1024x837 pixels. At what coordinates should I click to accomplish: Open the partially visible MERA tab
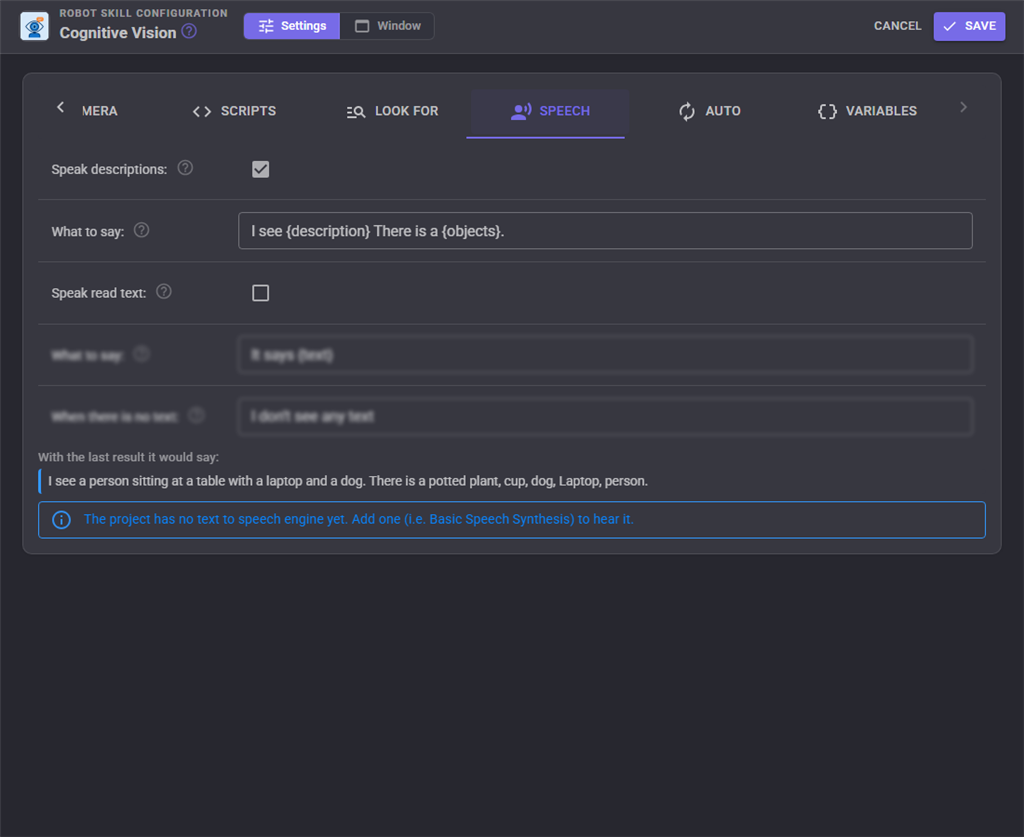[x=99, y=112]
